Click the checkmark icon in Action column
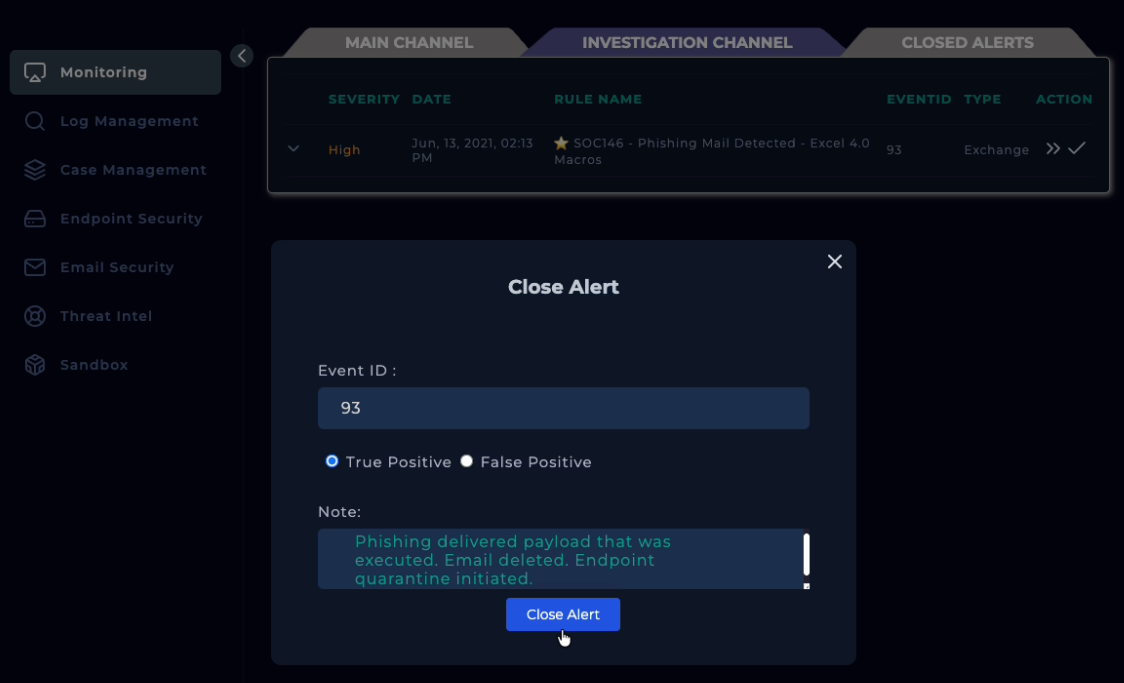 (1077, 149)
